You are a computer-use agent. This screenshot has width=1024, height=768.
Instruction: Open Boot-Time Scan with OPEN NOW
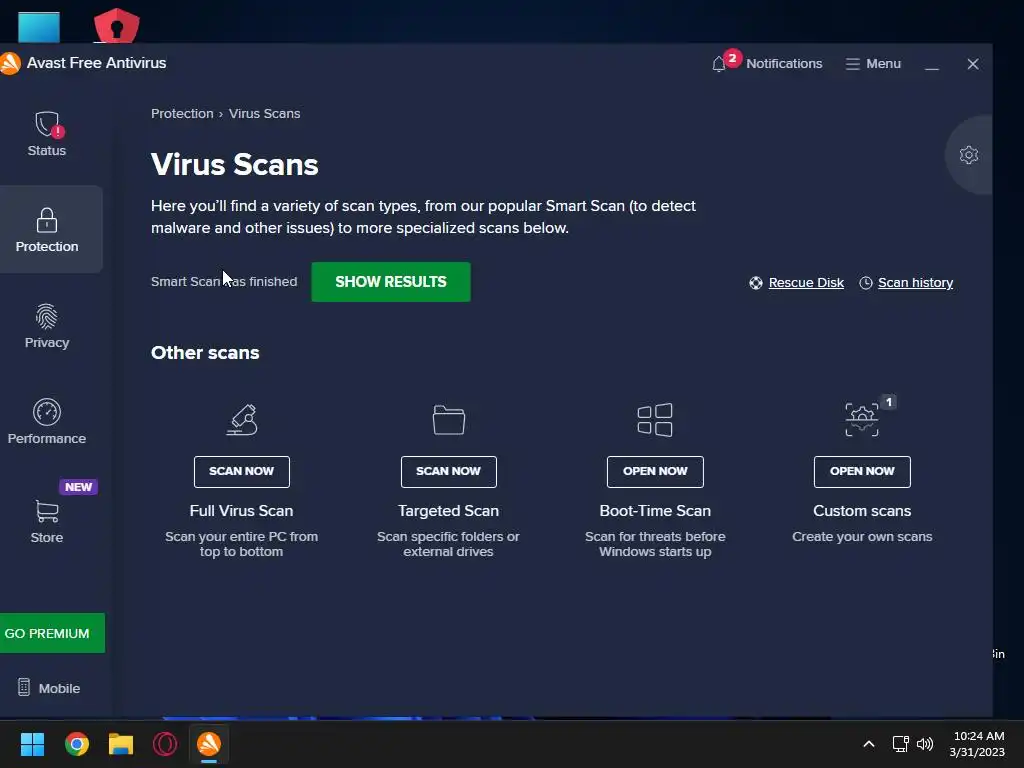[x=655, y=472]
